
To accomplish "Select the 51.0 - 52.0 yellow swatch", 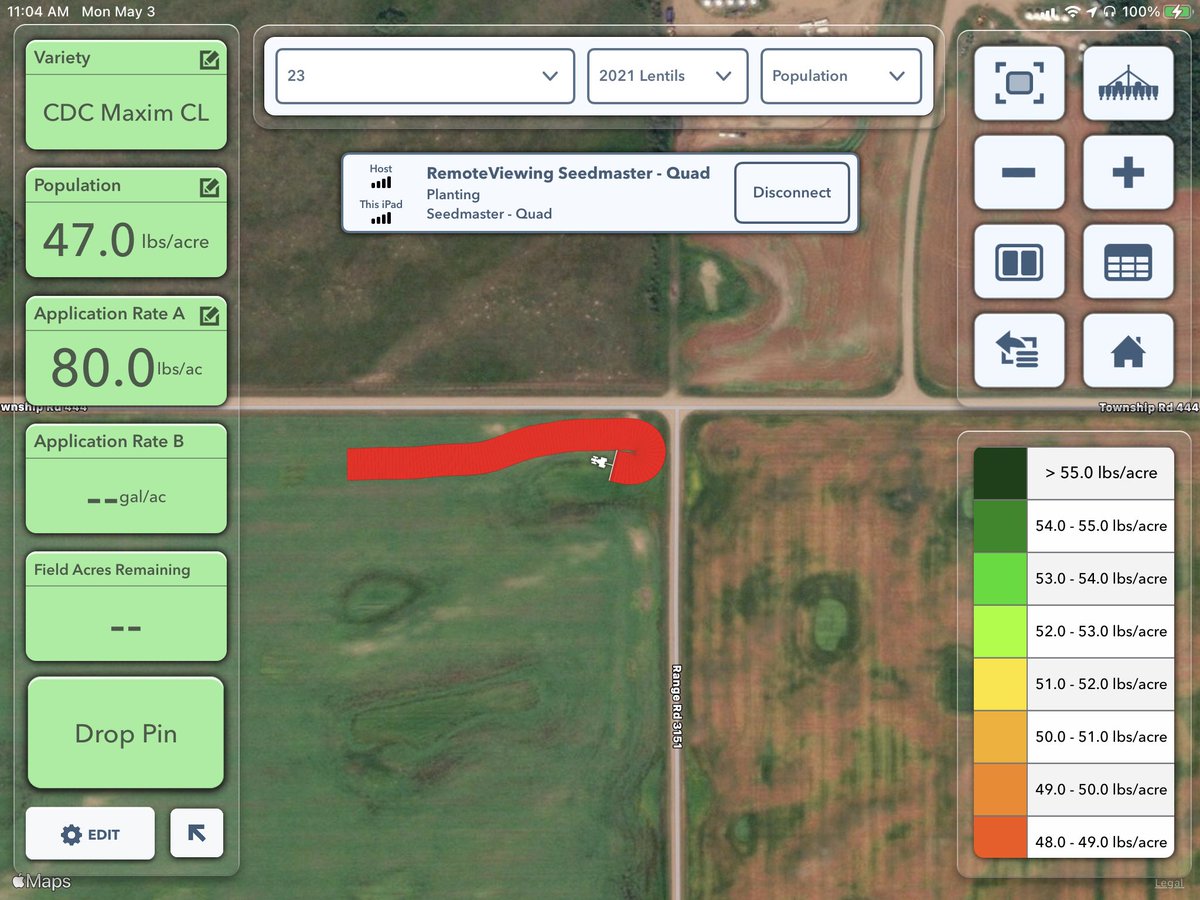I will click(x=1000, y=684).
